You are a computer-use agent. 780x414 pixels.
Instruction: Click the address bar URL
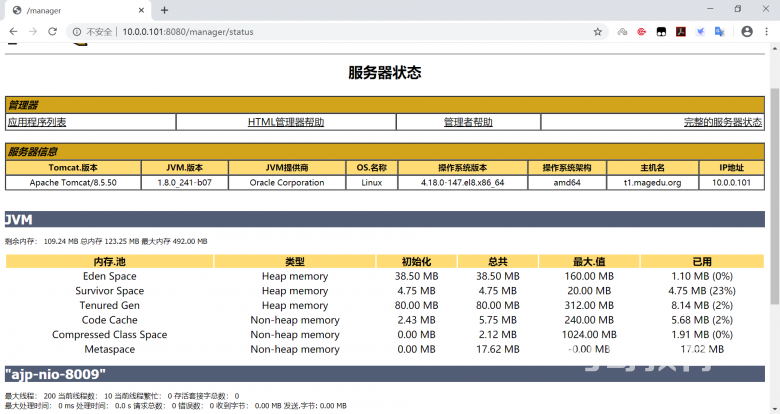(x=188, y=32)
